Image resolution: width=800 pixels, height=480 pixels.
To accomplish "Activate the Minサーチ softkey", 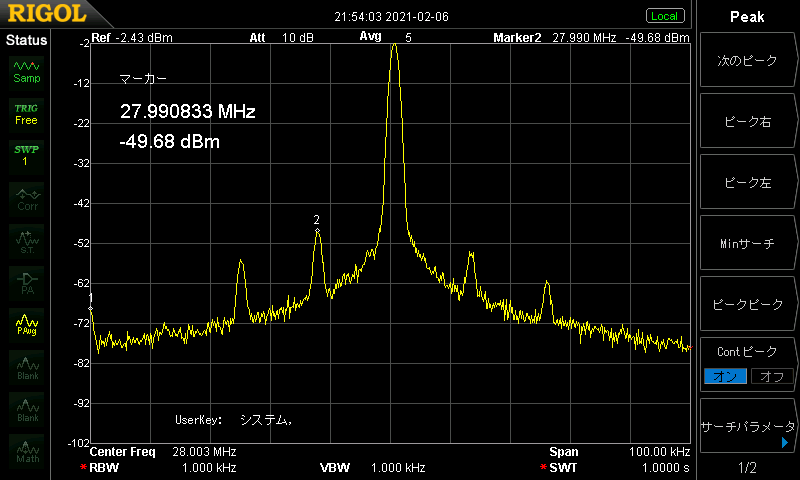I will pos(747,243).
